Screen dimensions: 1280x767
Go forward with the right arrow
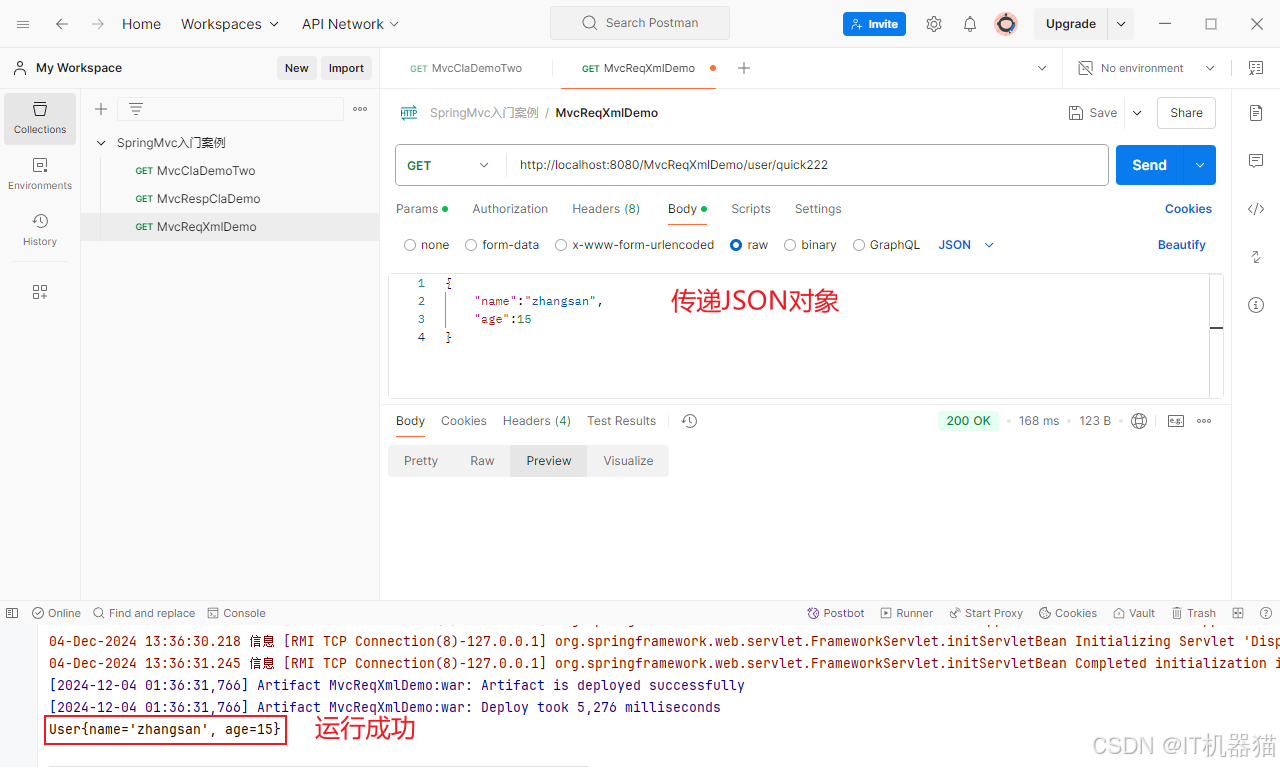pyautogui.click(x=98, y=24)
